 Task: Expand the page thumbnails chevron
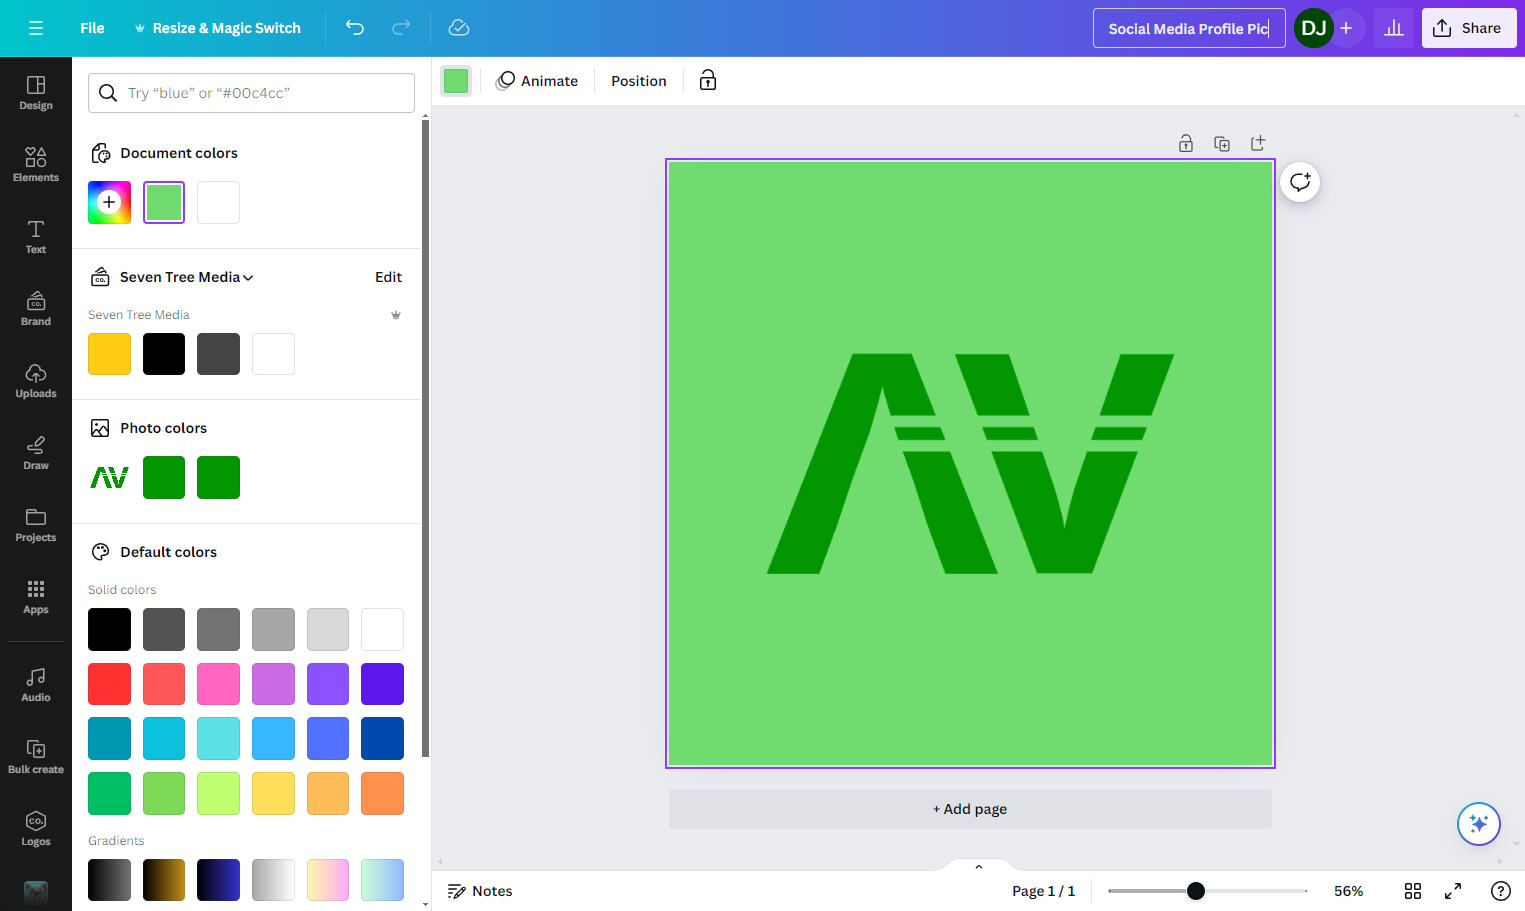979,866
